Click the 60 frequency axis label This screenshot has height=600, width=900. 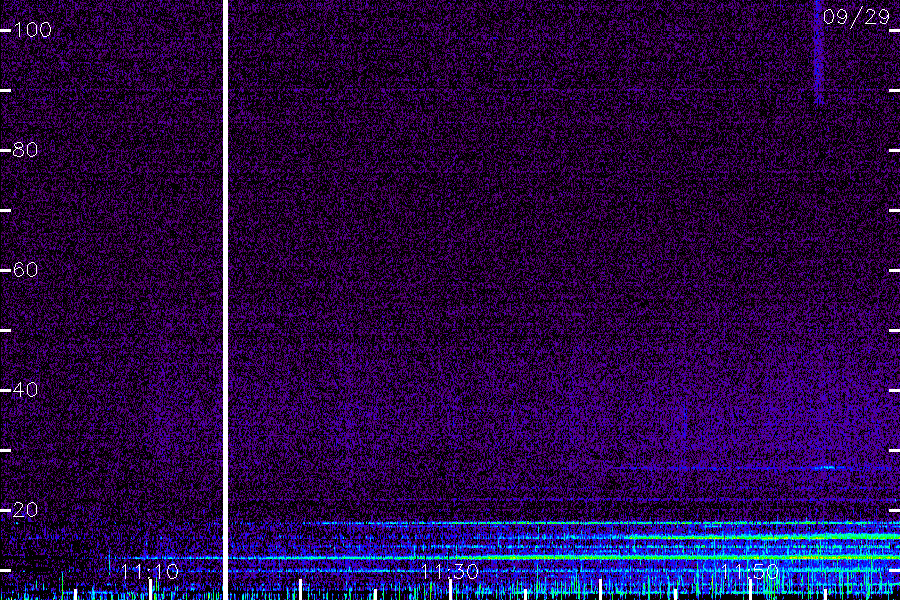tap(26, 270)
